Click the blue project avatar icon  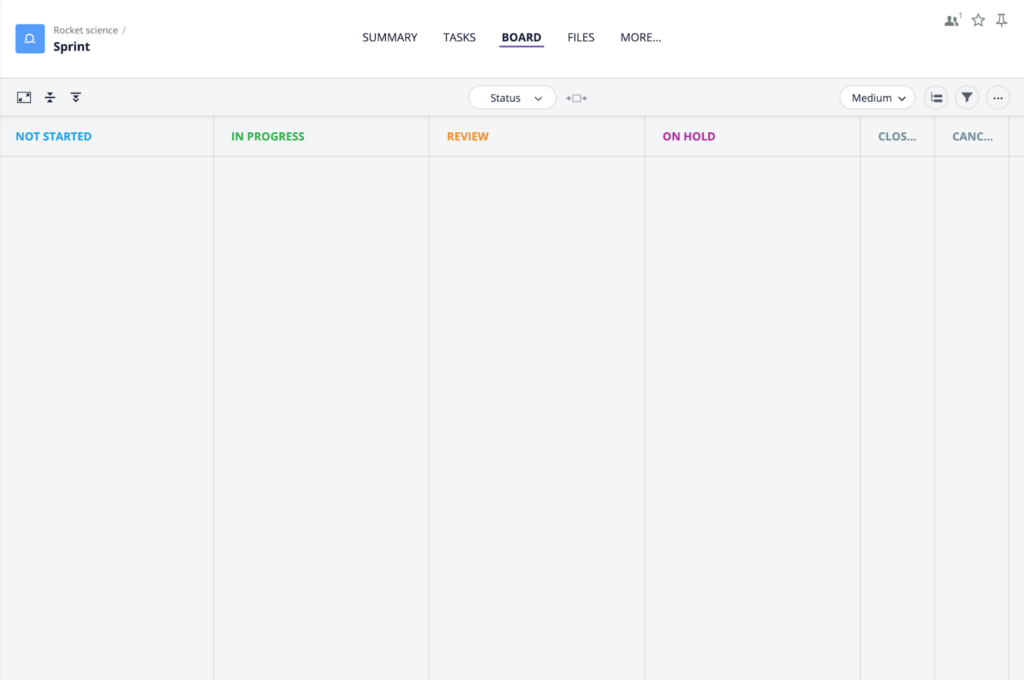click(x=29, y=38)
